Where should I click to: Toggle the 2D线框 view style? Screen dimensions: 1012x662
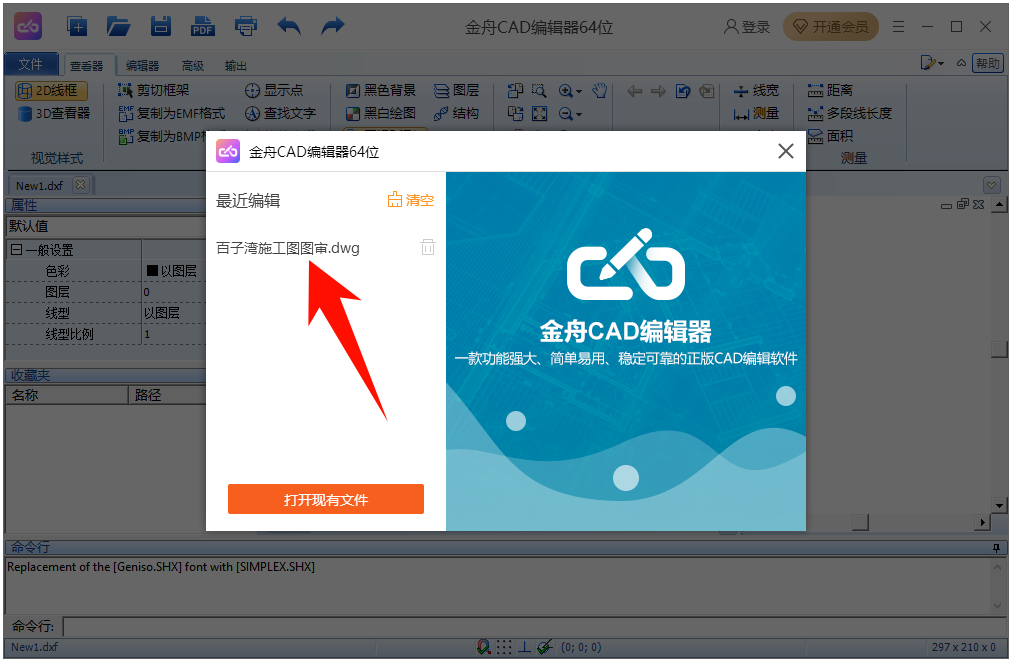pyautogui.click(x=52, y=91)
